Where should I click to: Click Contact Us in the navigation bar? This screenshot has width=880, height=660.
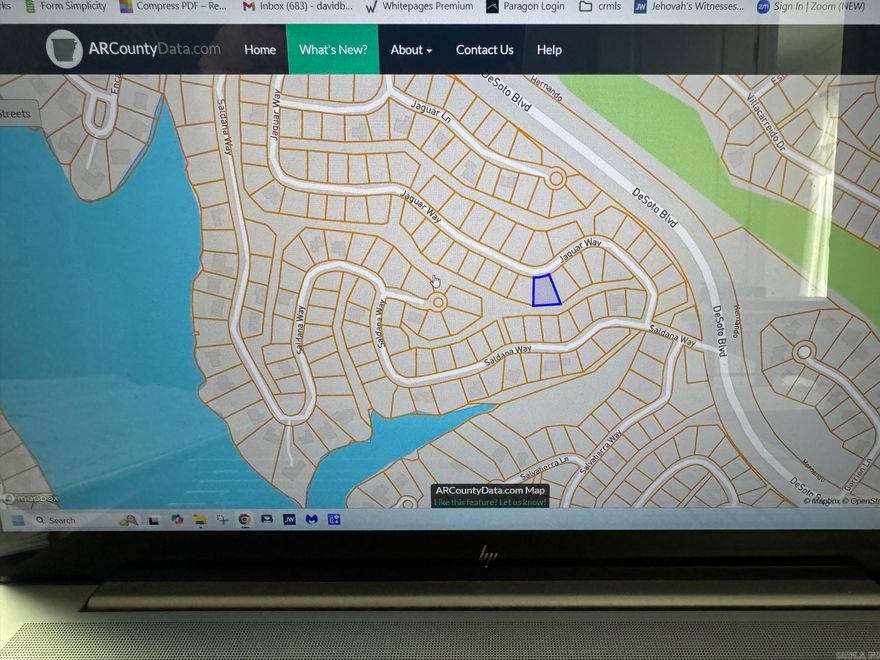(x=484, y=50)
